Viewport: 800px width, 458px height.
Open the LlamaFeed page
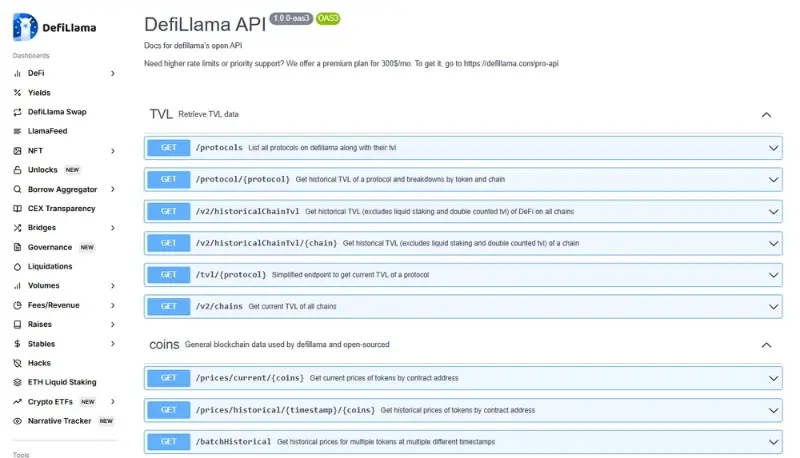pyautogui.click(x=47, y=131)
